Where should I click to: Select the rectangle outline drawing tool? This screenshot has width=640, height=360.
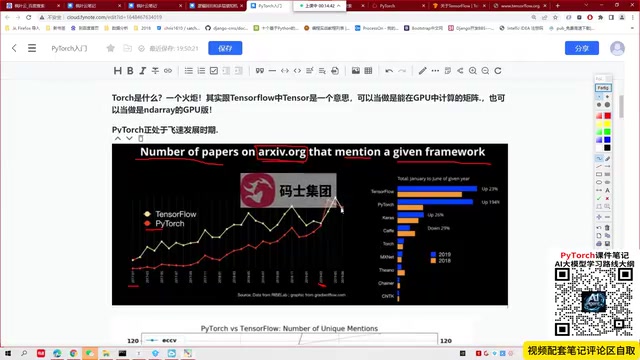pyautogui.click(x=599, y=174)
